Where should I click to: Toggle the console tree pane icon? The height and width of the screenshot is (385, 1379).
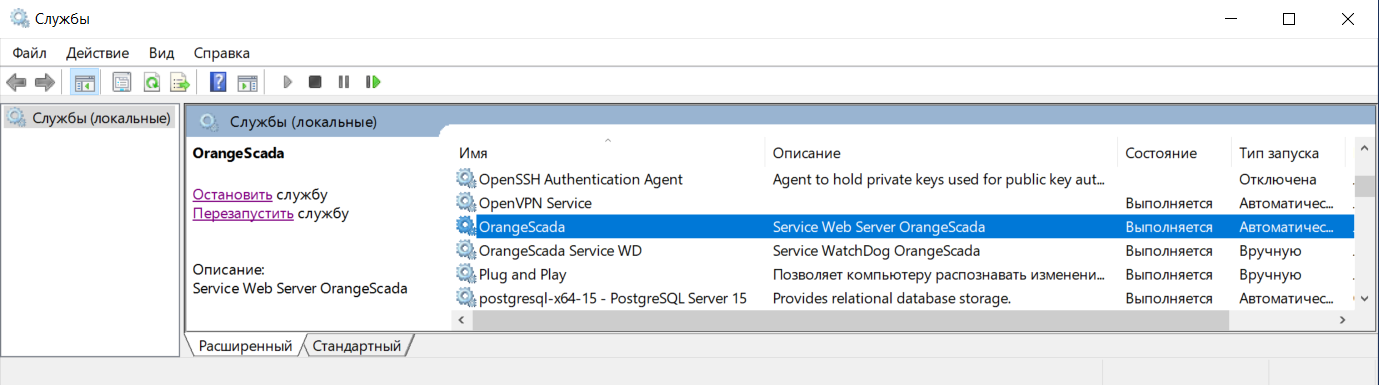pyautogui.click(x=85, y=82)
